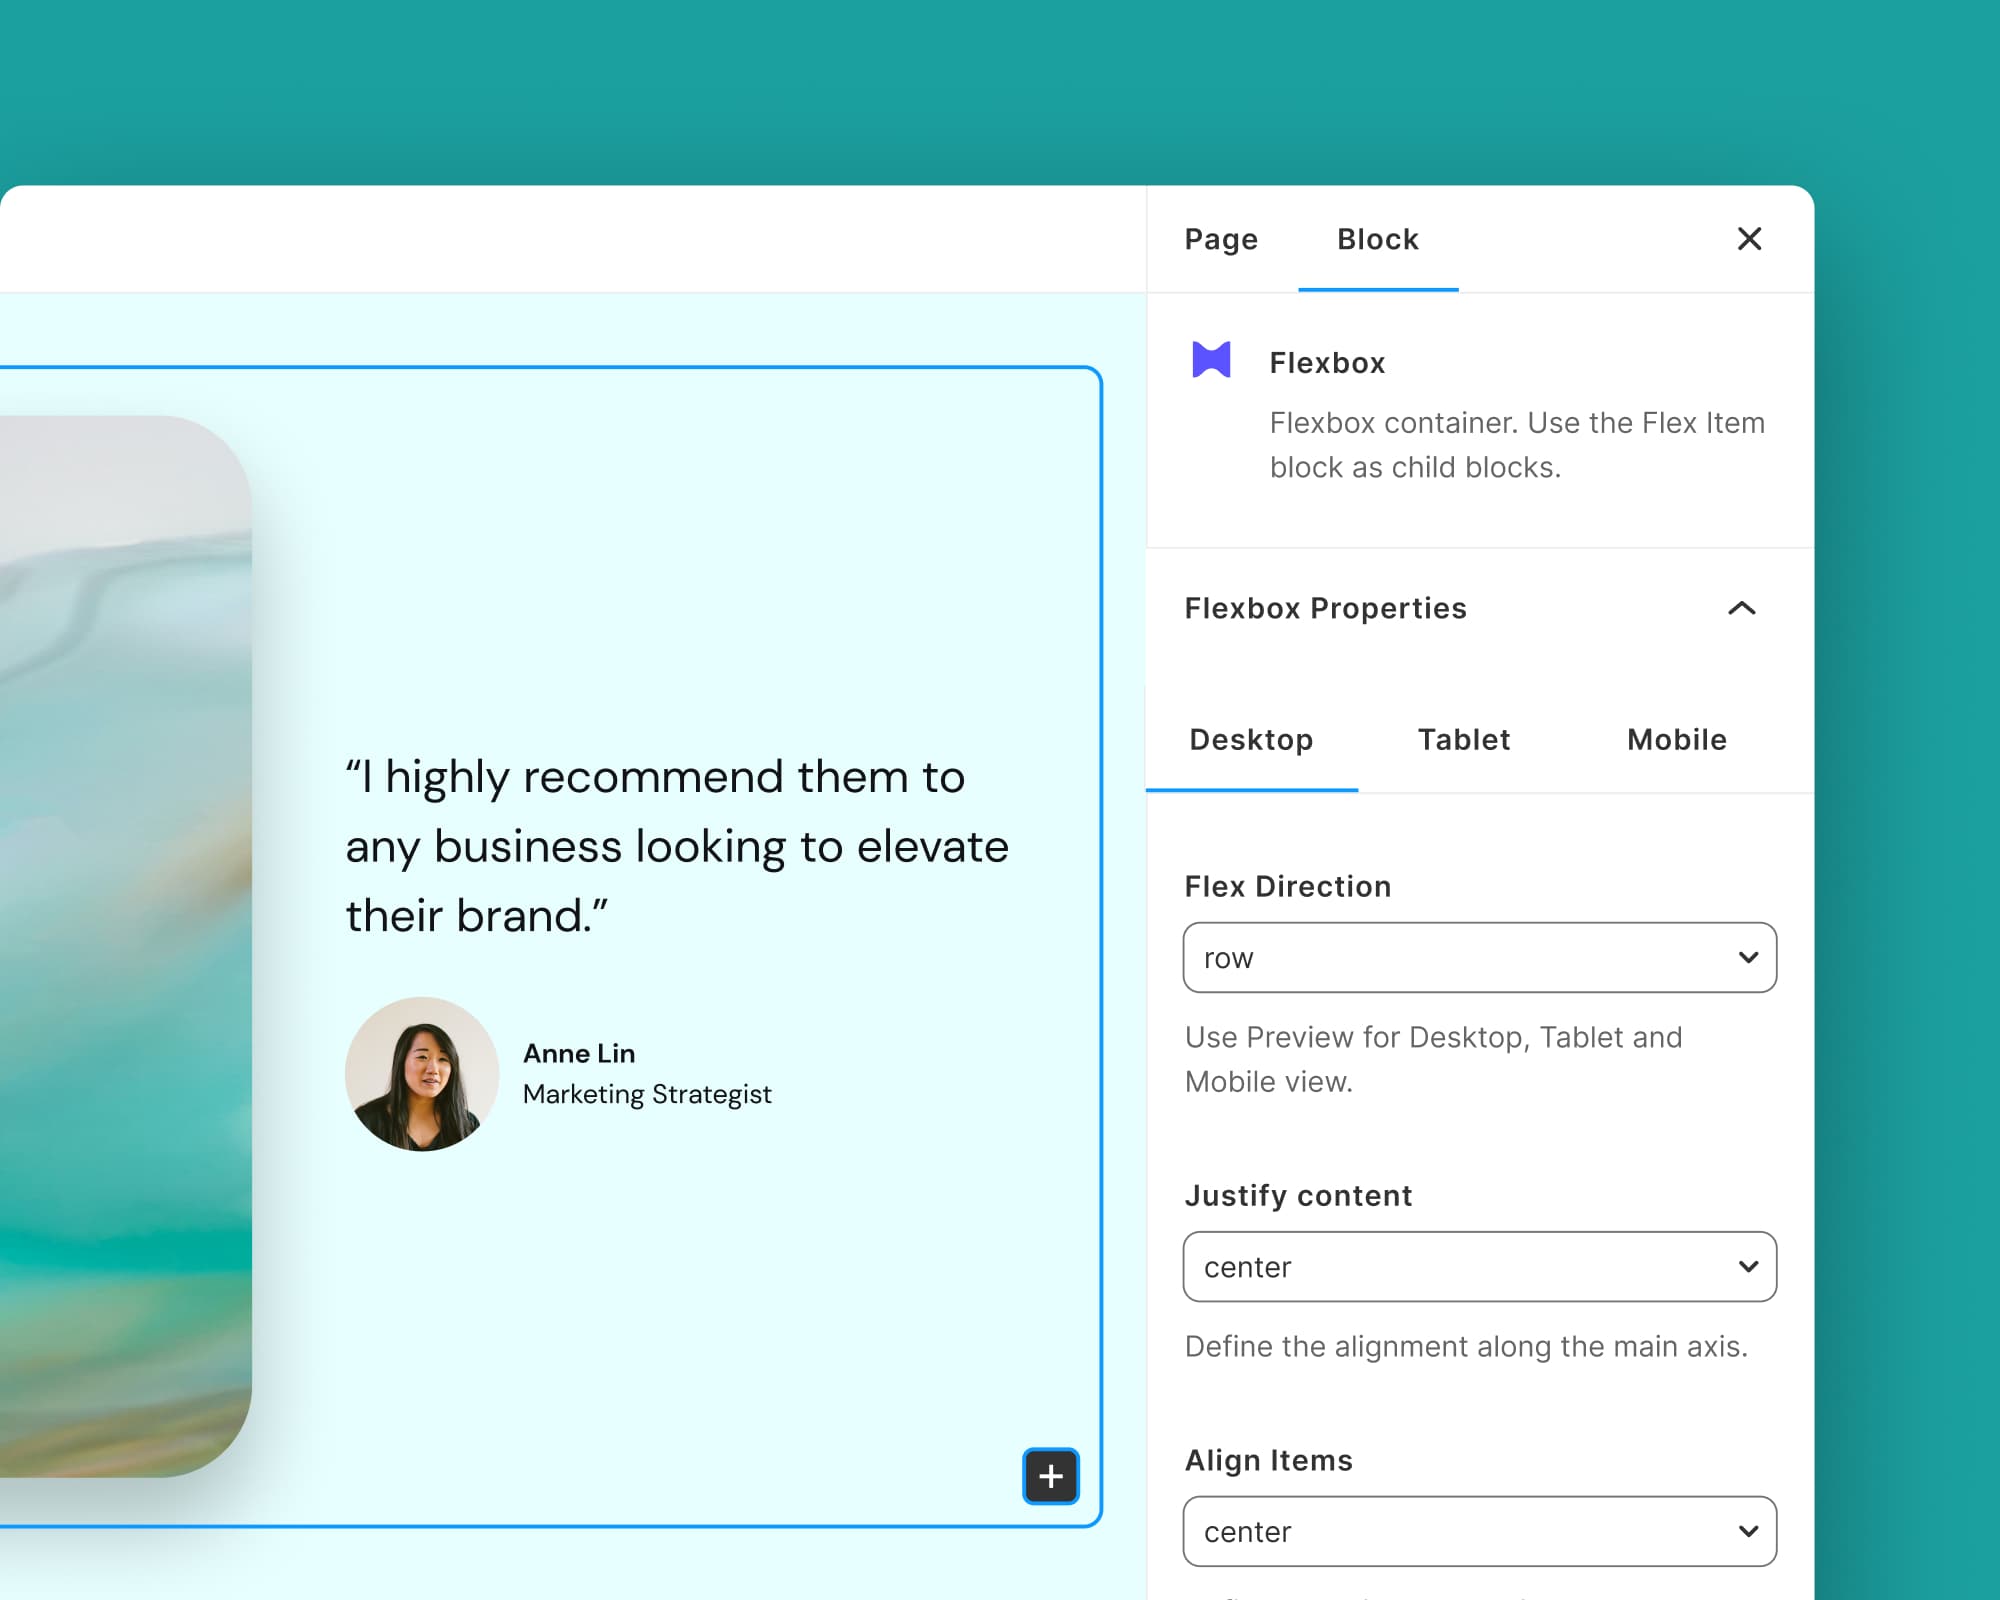Image resolution: width=2000 pixels, height=1600 pixels.
Task: Click the name Anne Lin
Action: [579, 1053]
